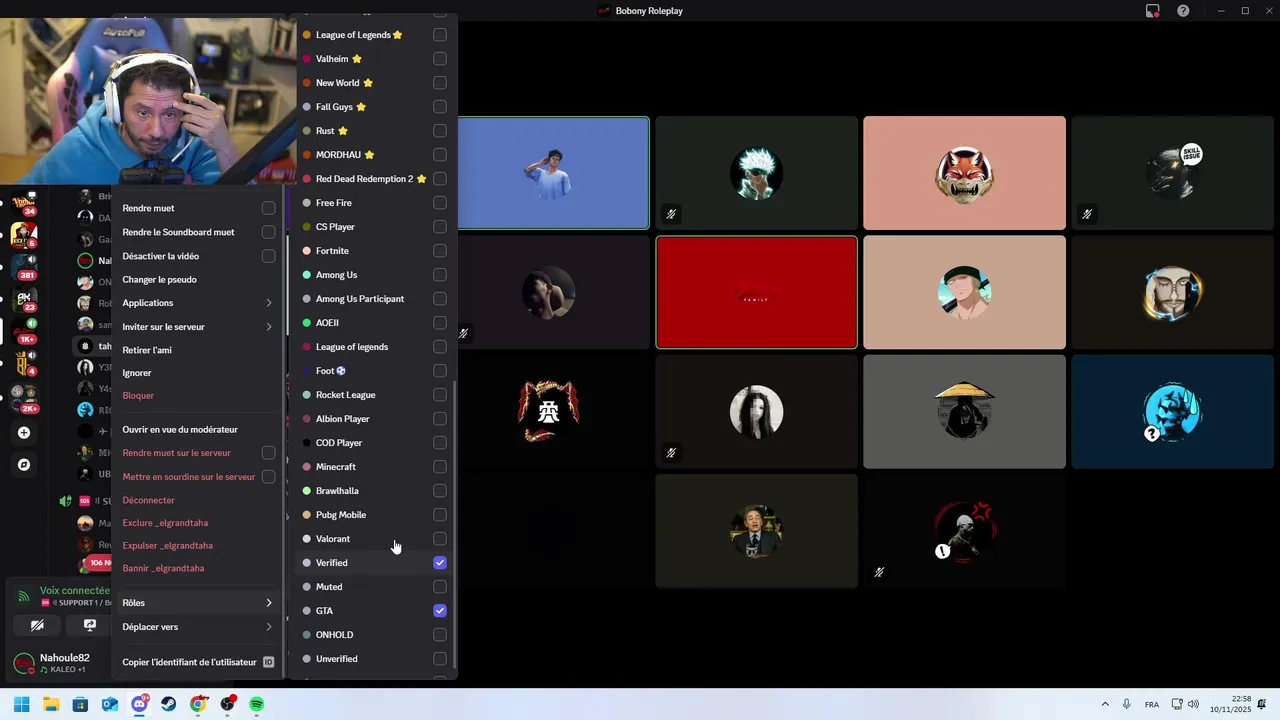Open the server icon with 2K+ badge
This screenshot has width=1280, height=720.
[x=24, y=398]
